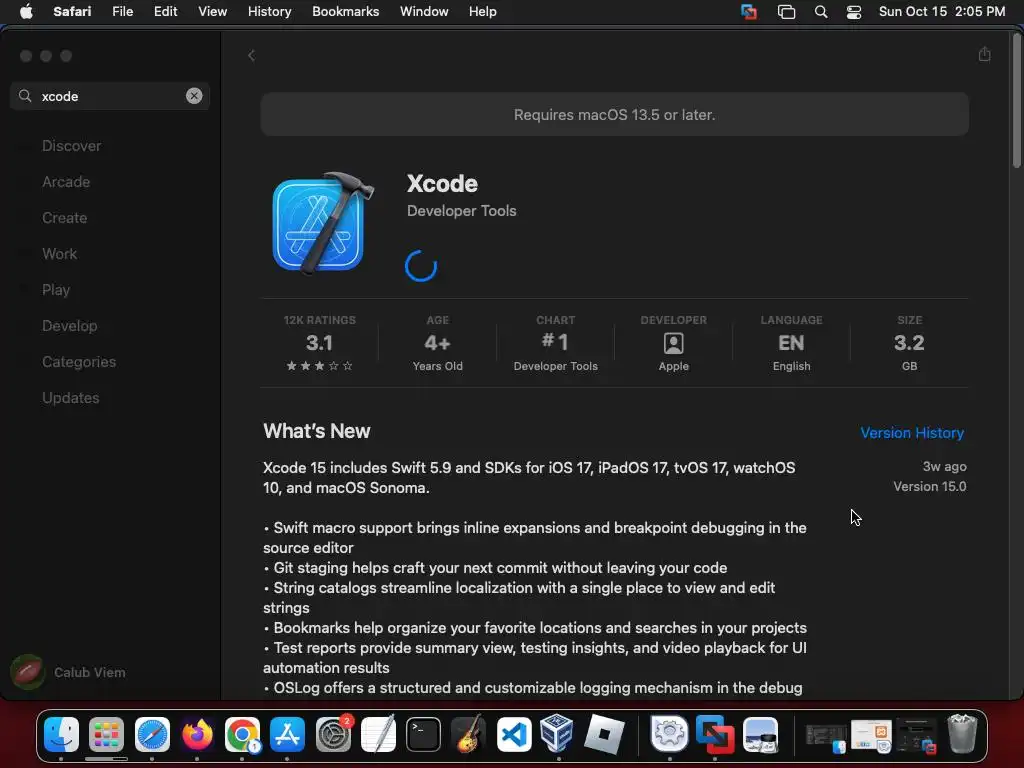Open the Safari menu

[x=72, y=12]
